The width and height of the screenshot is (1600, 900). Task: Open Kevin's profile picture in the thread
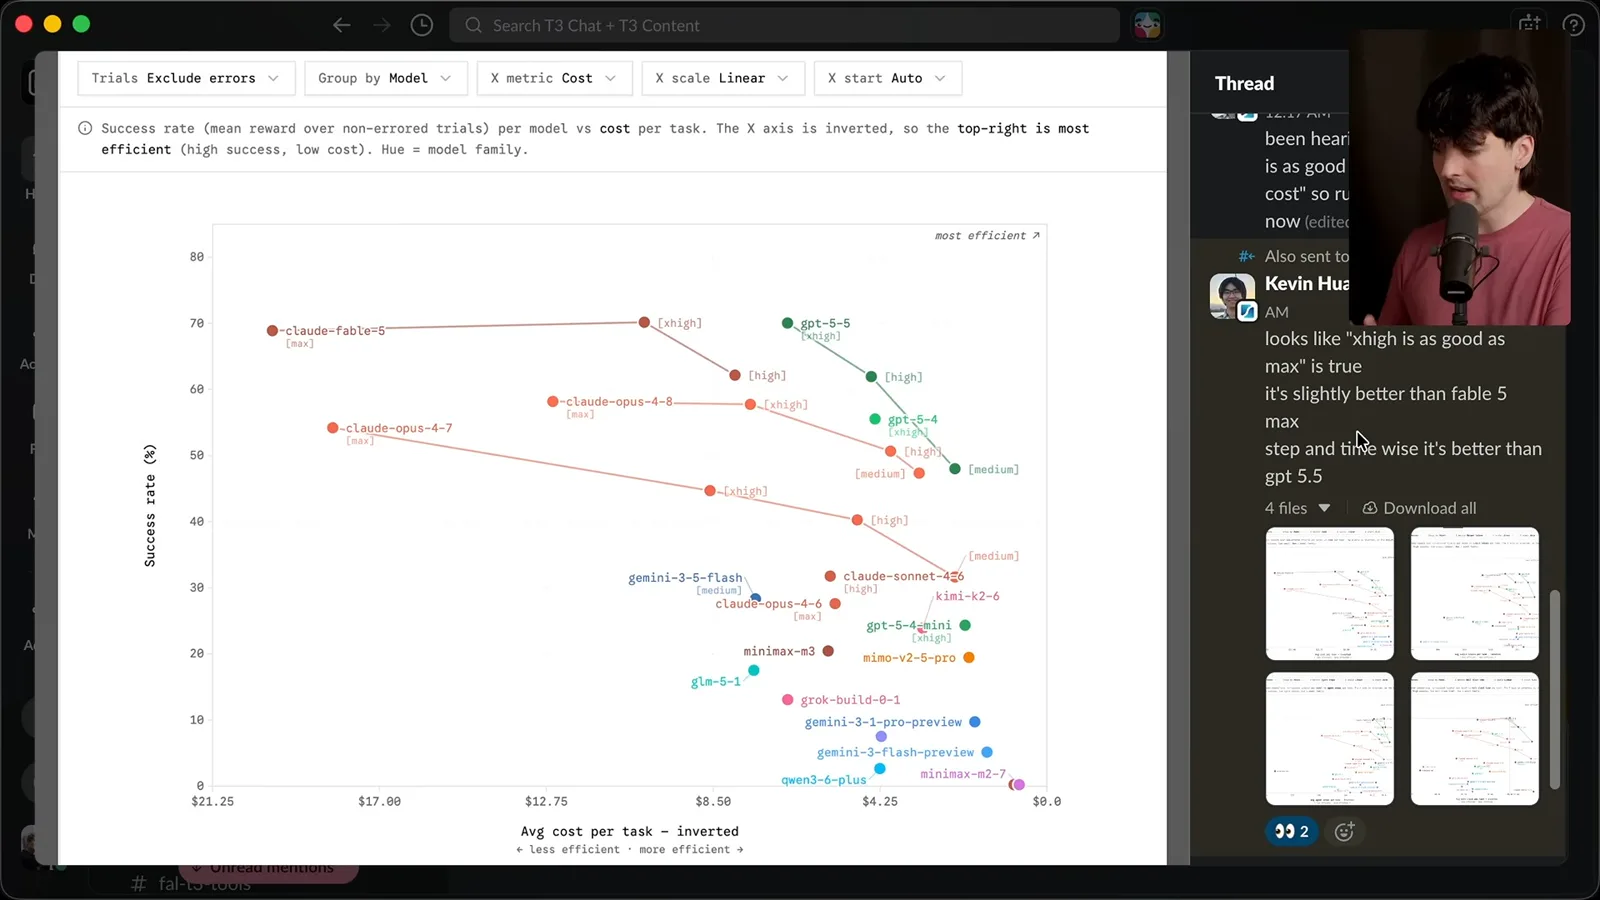(1232, 297)
